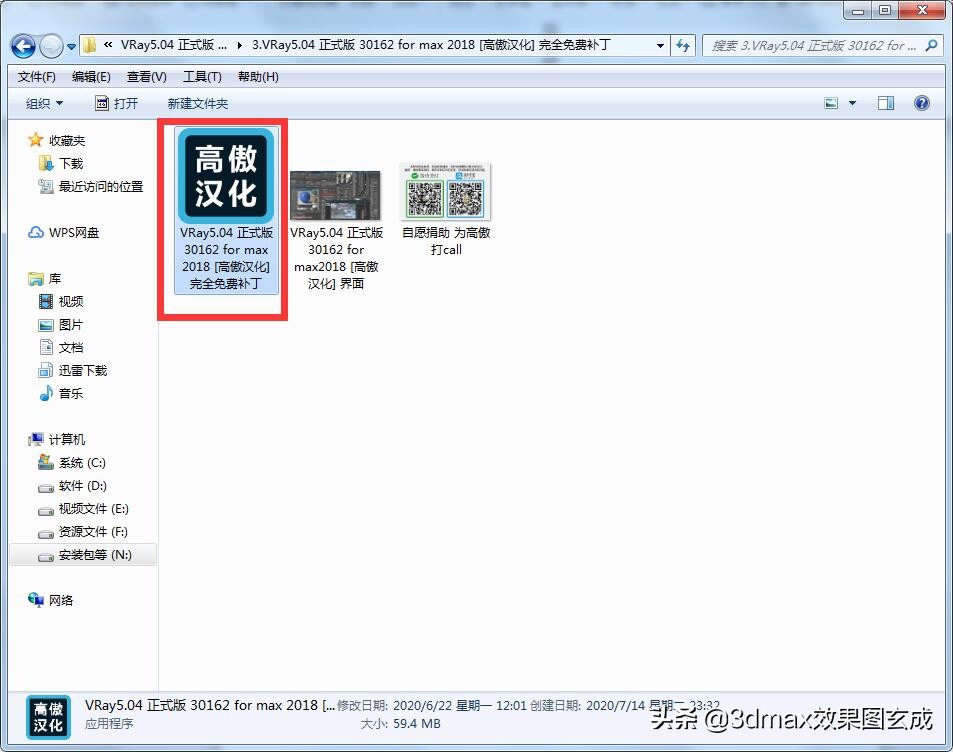The width and height of the screenshot is (953, 752).
Task: Click the Forward navigation arrow
Action: click(x=51, y=46)
